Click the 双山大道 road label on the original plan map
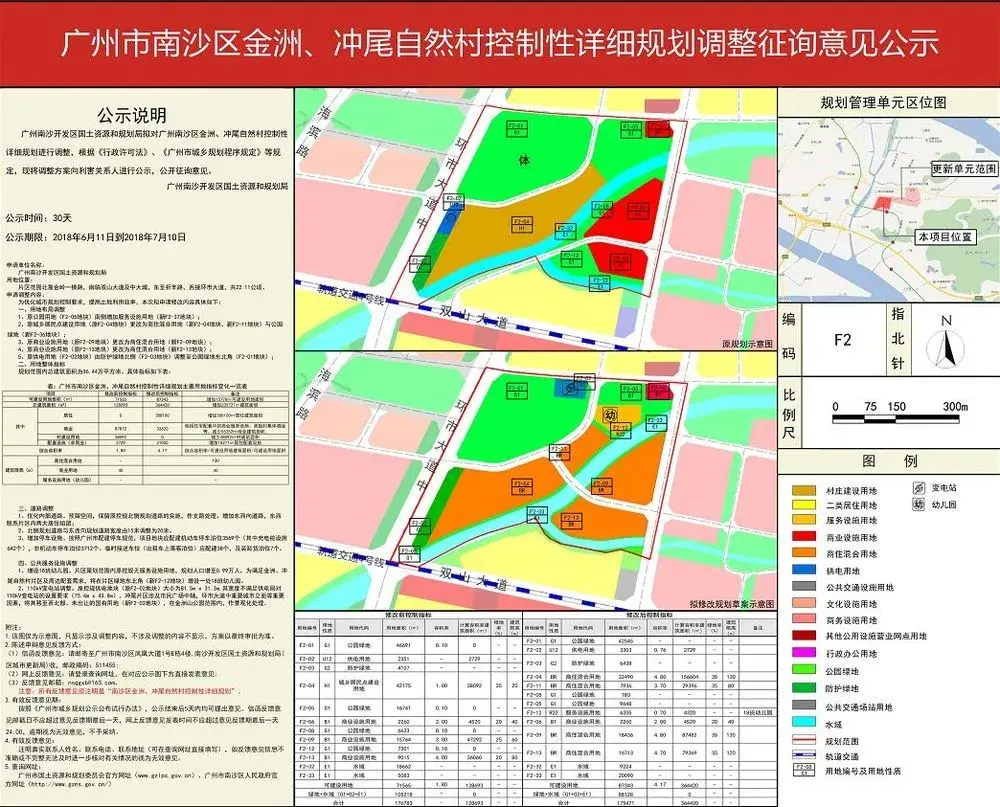This screenshot has height=807, width=1000. [474, 317]
